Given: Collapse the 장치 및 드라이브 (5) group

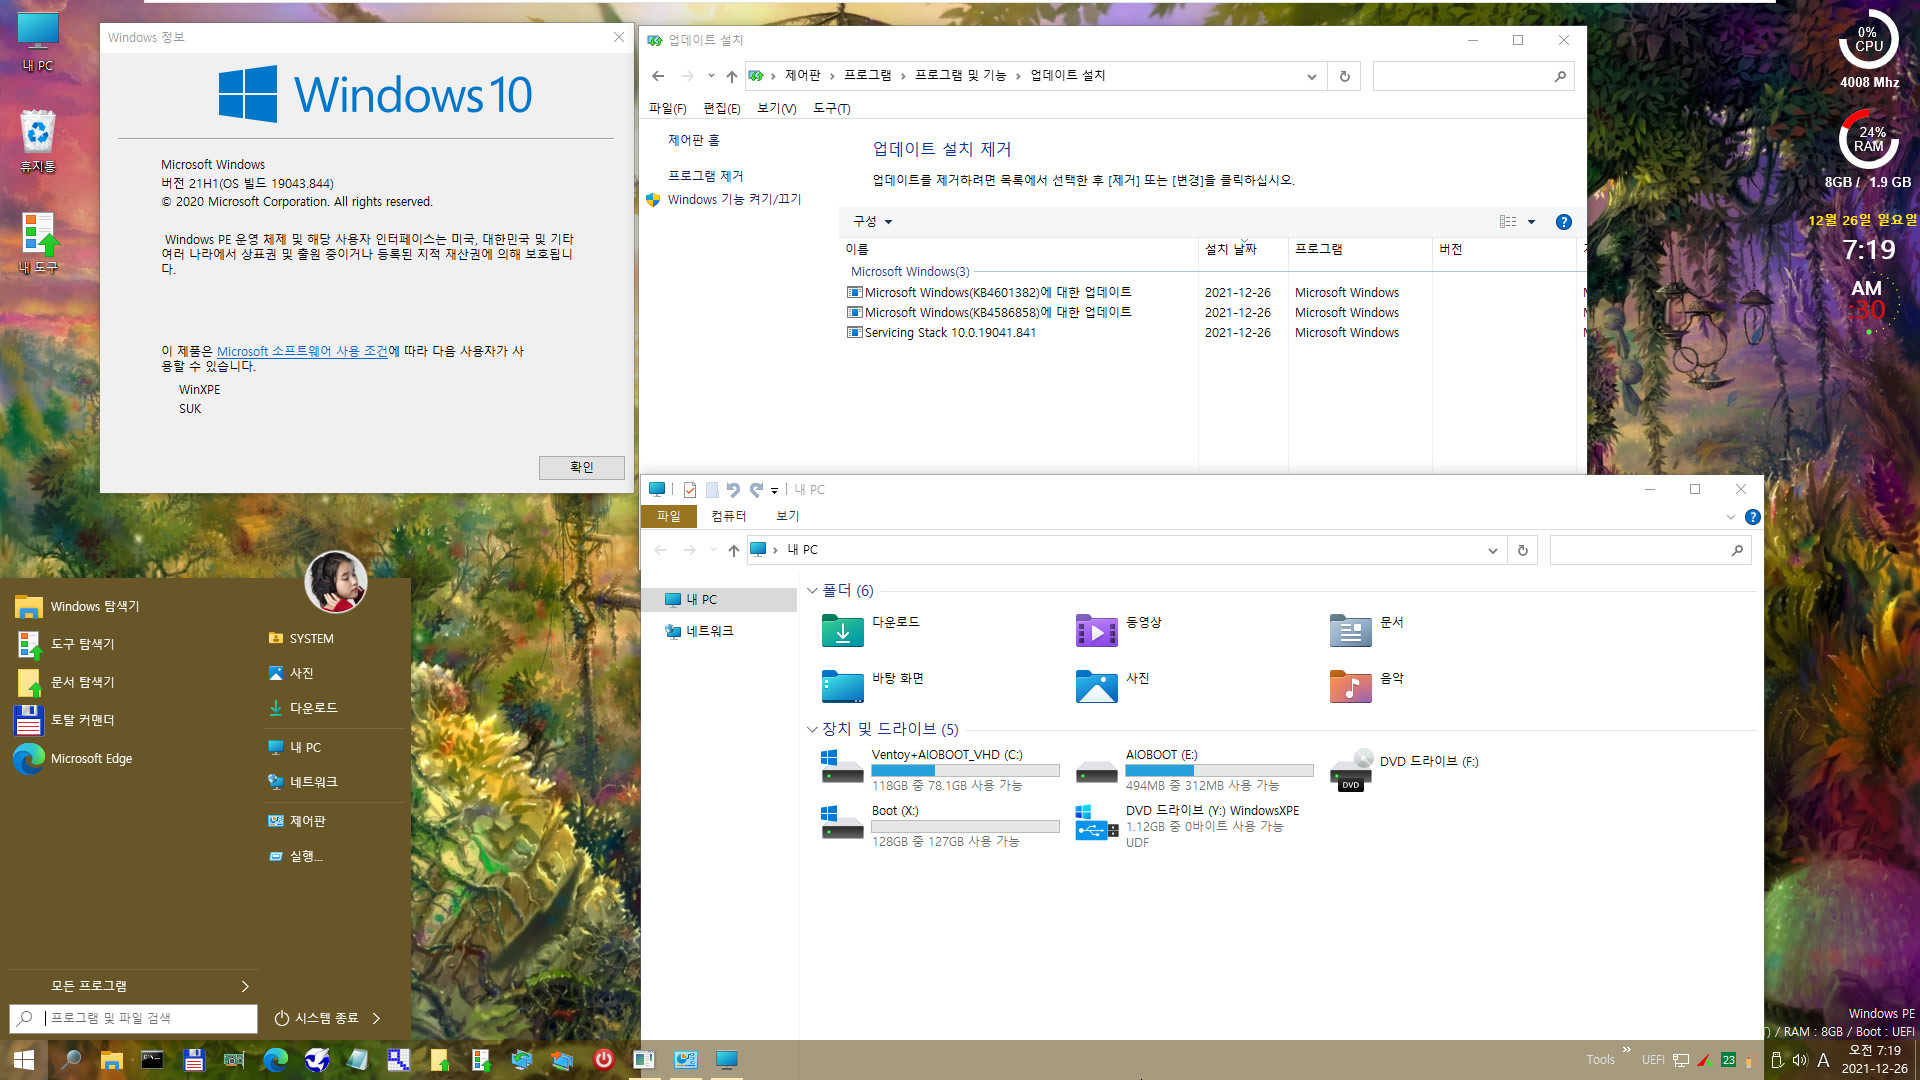Looking at the screenshot, I should pos(812,729).
